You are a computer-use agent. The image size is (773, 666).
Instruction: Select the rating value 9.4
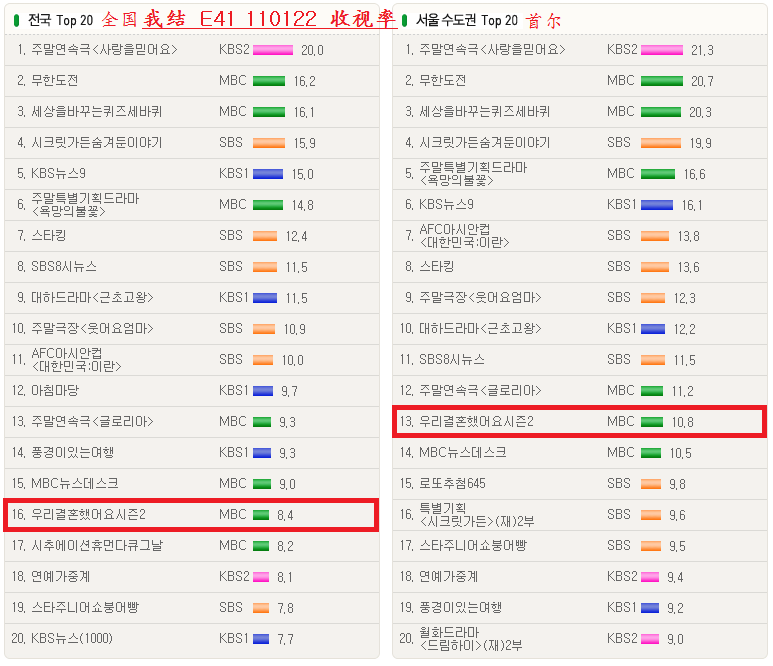click(675, 578)
